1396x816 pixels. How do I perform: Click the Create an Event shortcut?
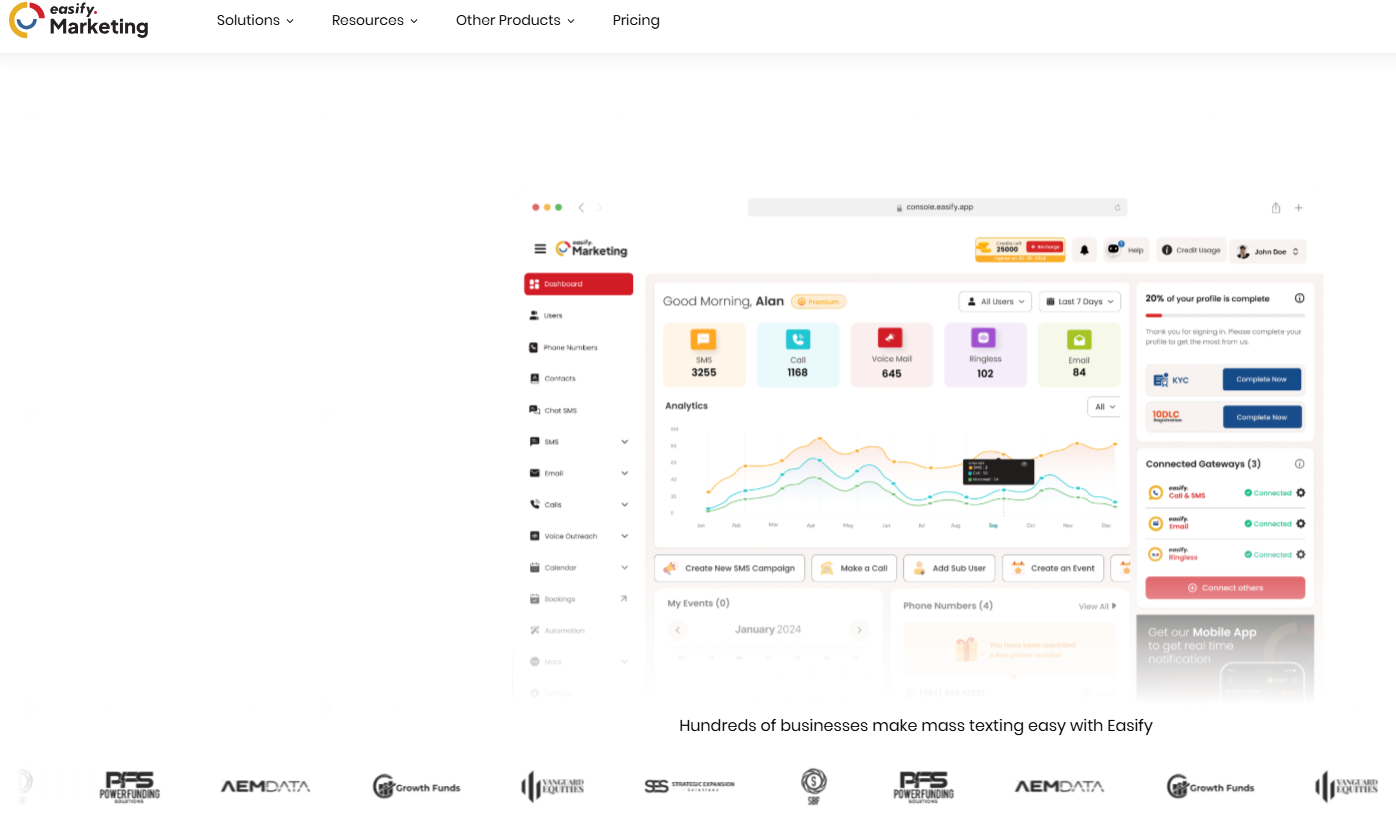pyautogui.click(x=1053, y=568)
